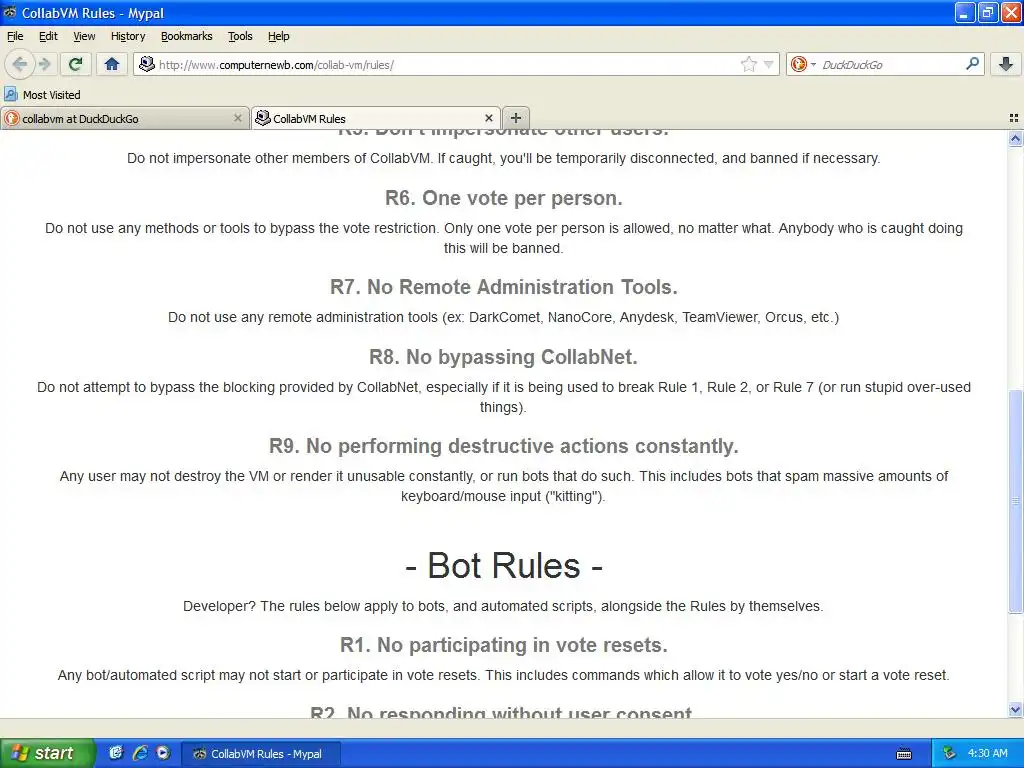The height and width of the screenshot is (768, 1024).
Task: Click the R1. No participating in vote resets heading
Action: coord(504,645)
